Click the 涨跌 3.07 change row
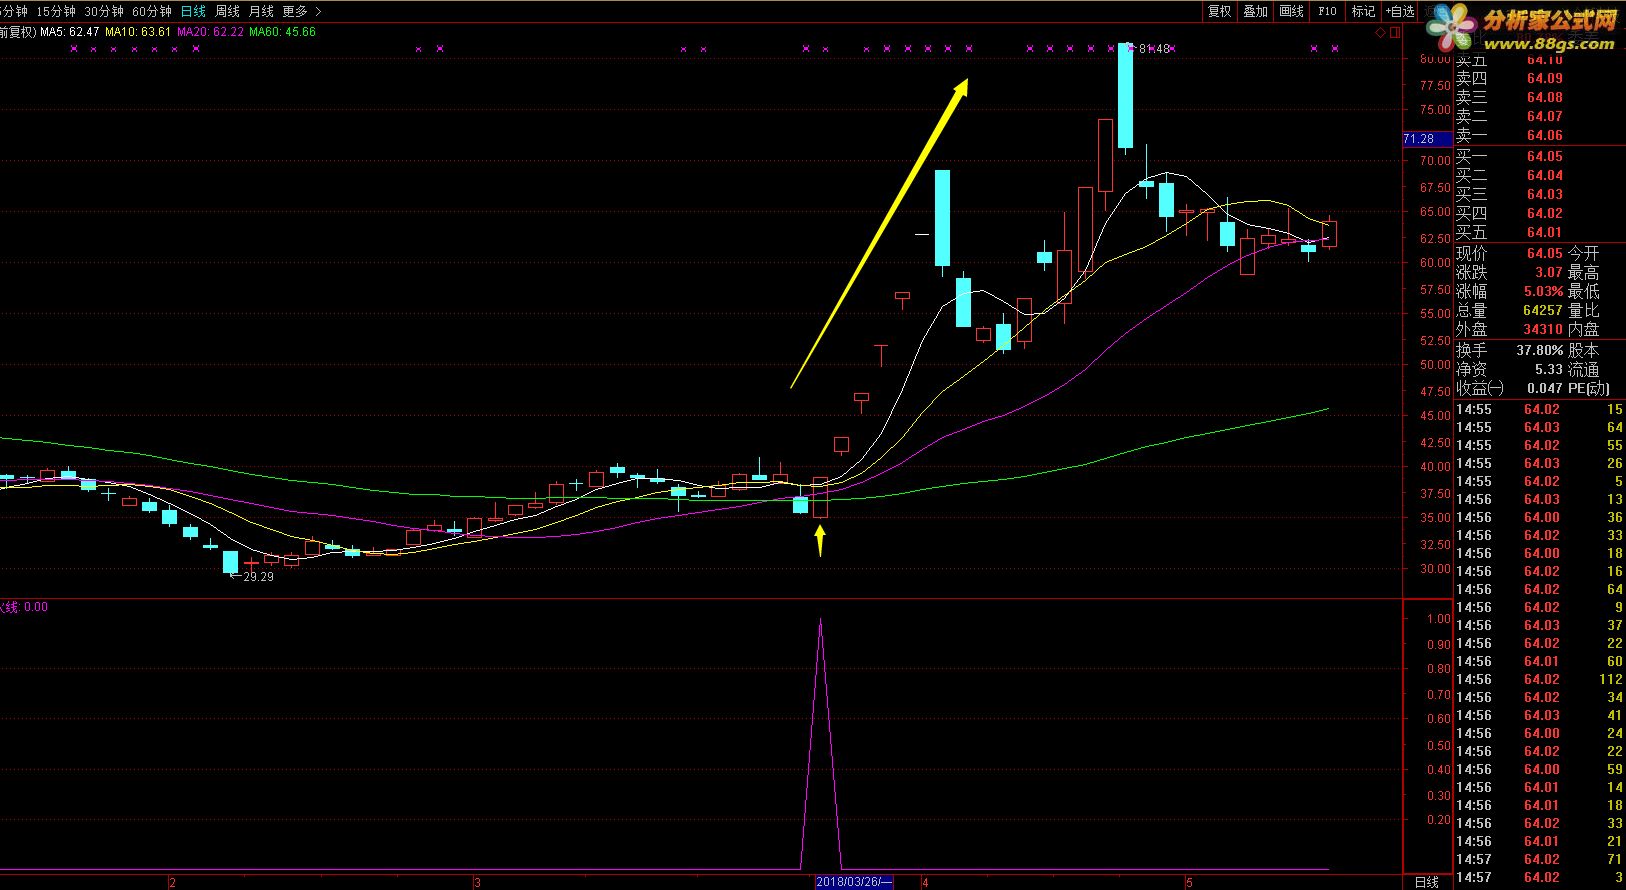Image resolution: width=1626 pixels, height=890 pixels. coord(1510,272)
